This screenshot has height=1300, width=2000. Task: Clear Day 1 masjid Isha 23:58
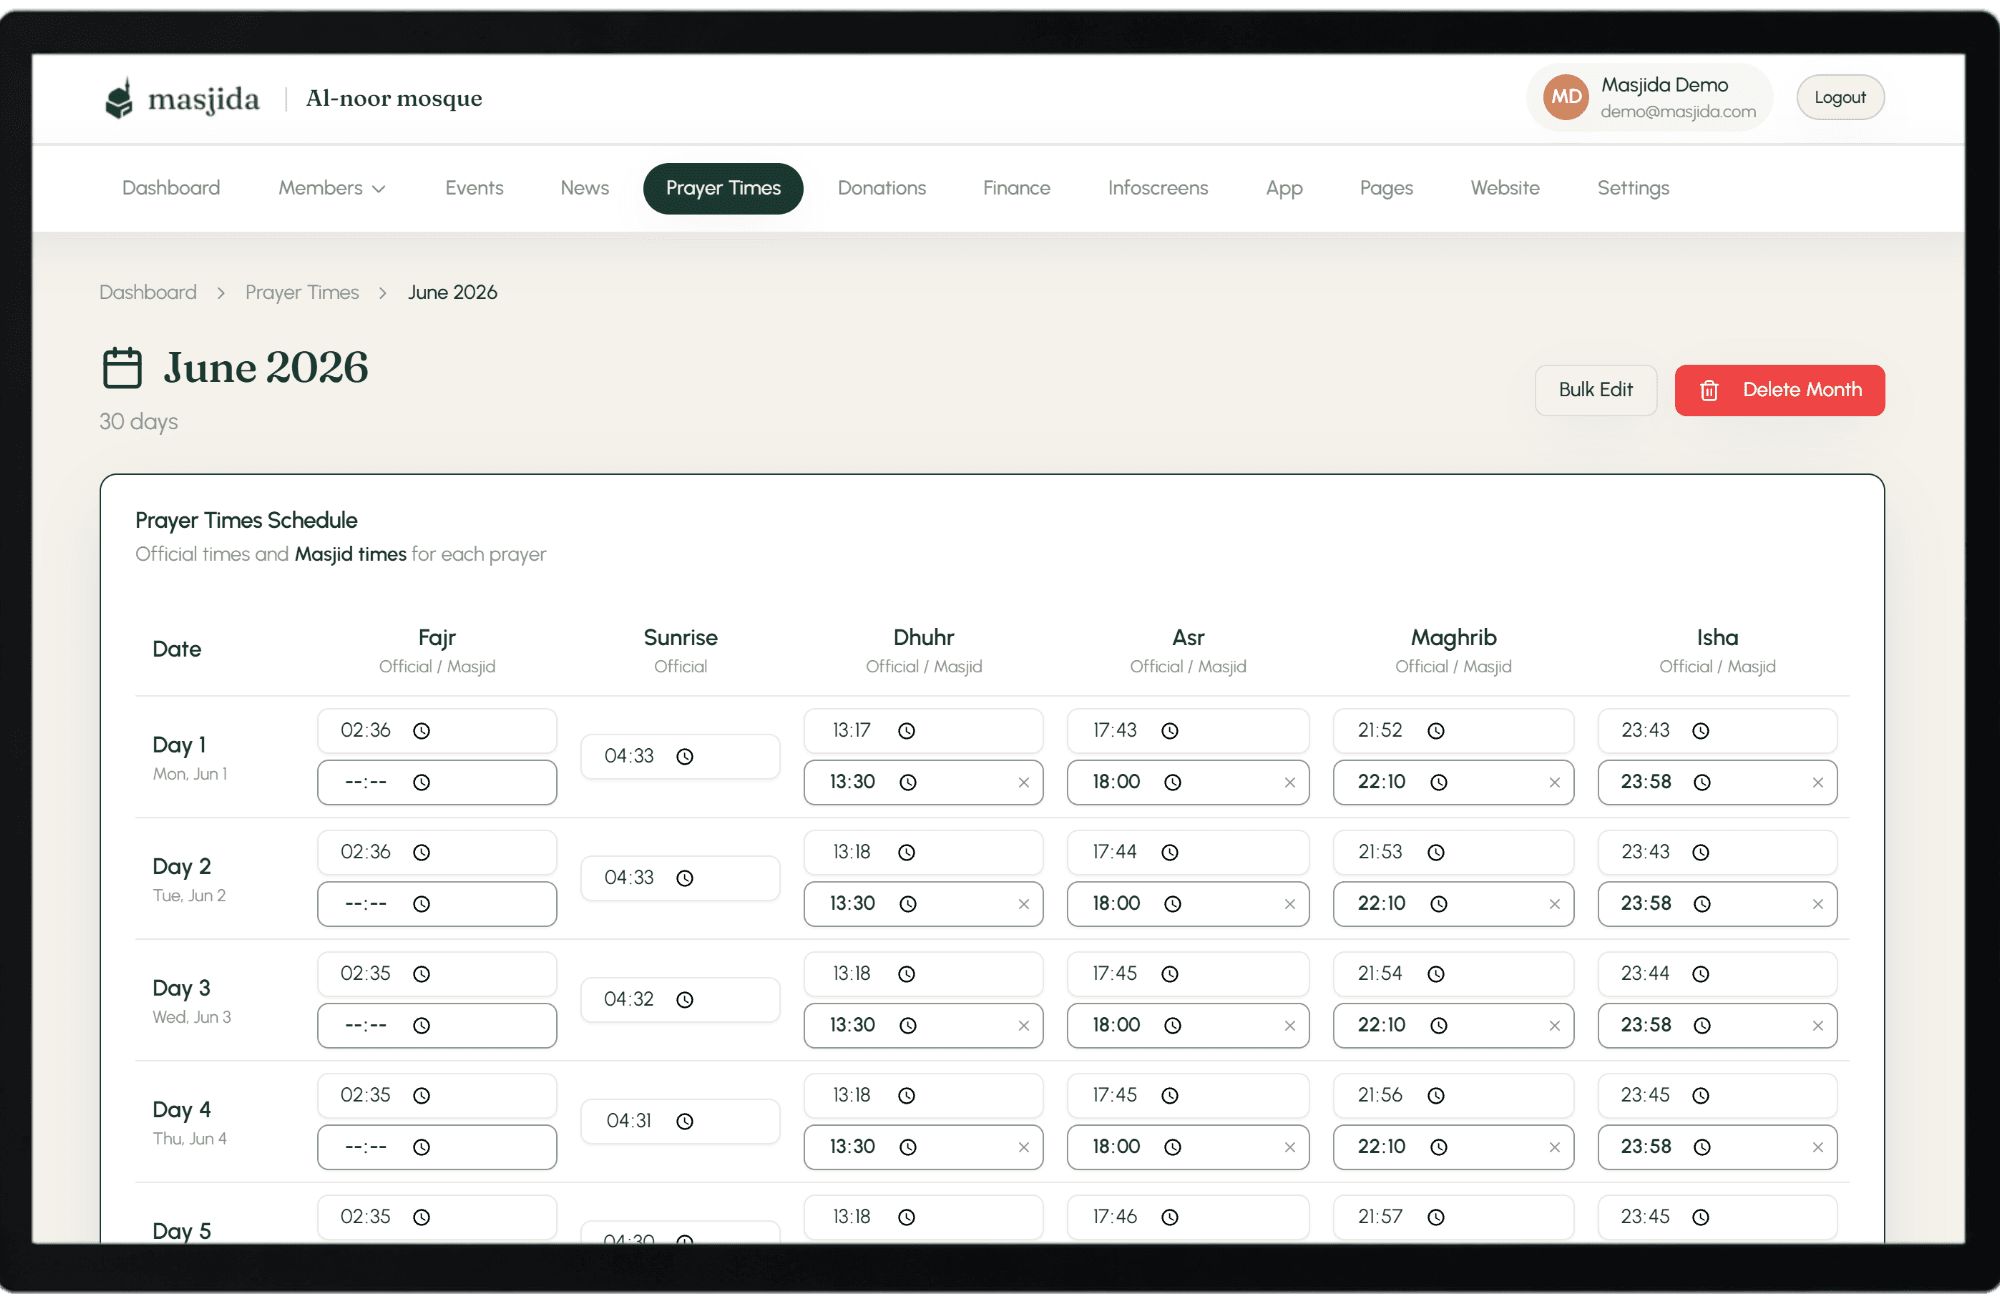[x=1818, y=783]
